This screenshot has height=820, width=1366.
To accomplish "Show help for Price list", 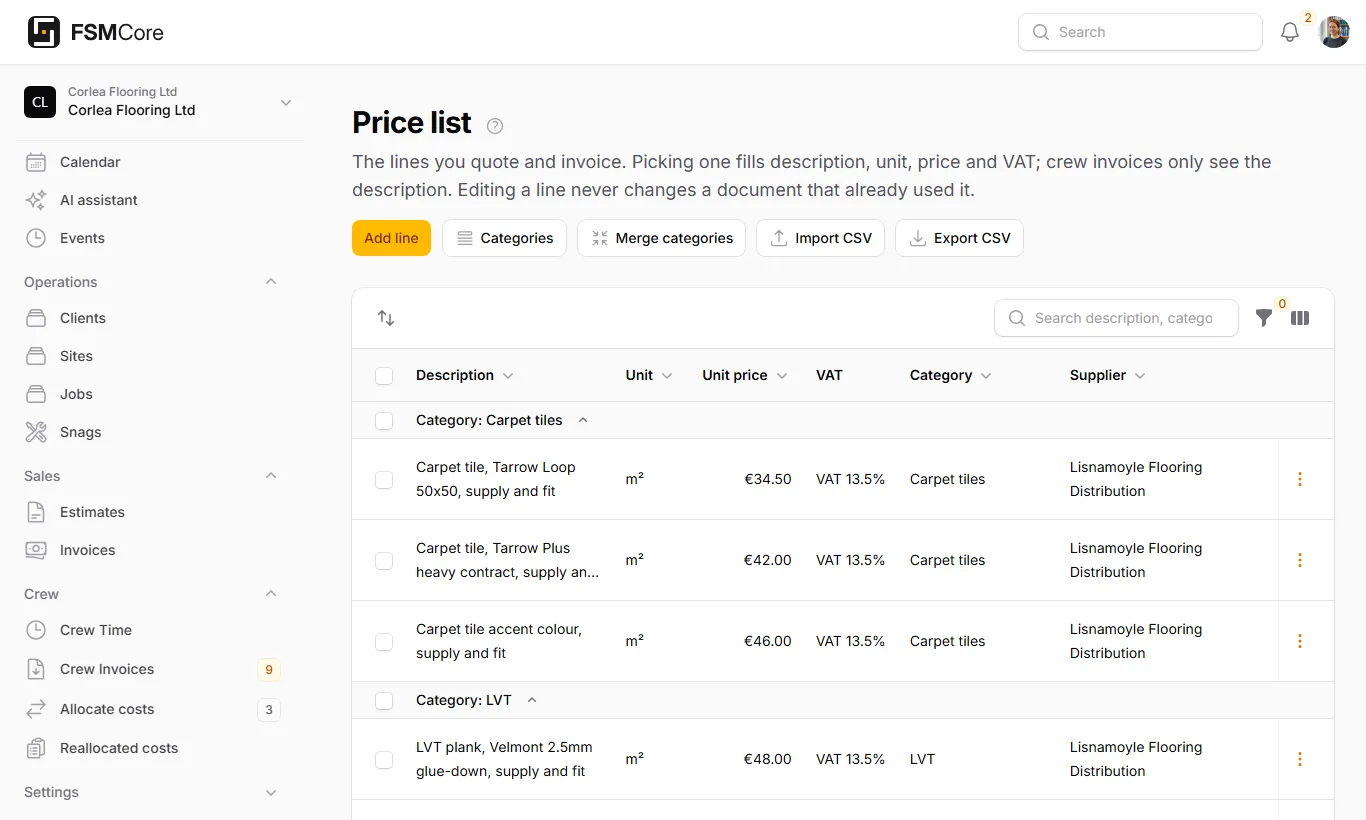I will click(x=495, y=126).
